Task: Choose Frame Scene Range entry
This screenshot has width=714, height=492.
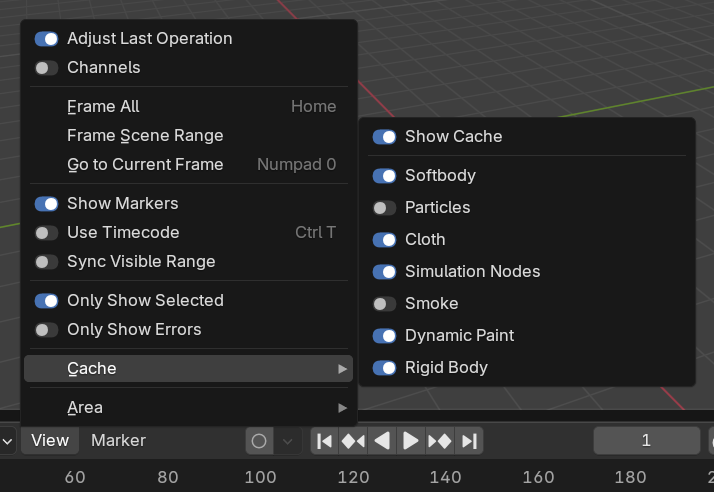Action: click(x=189, y=136)
